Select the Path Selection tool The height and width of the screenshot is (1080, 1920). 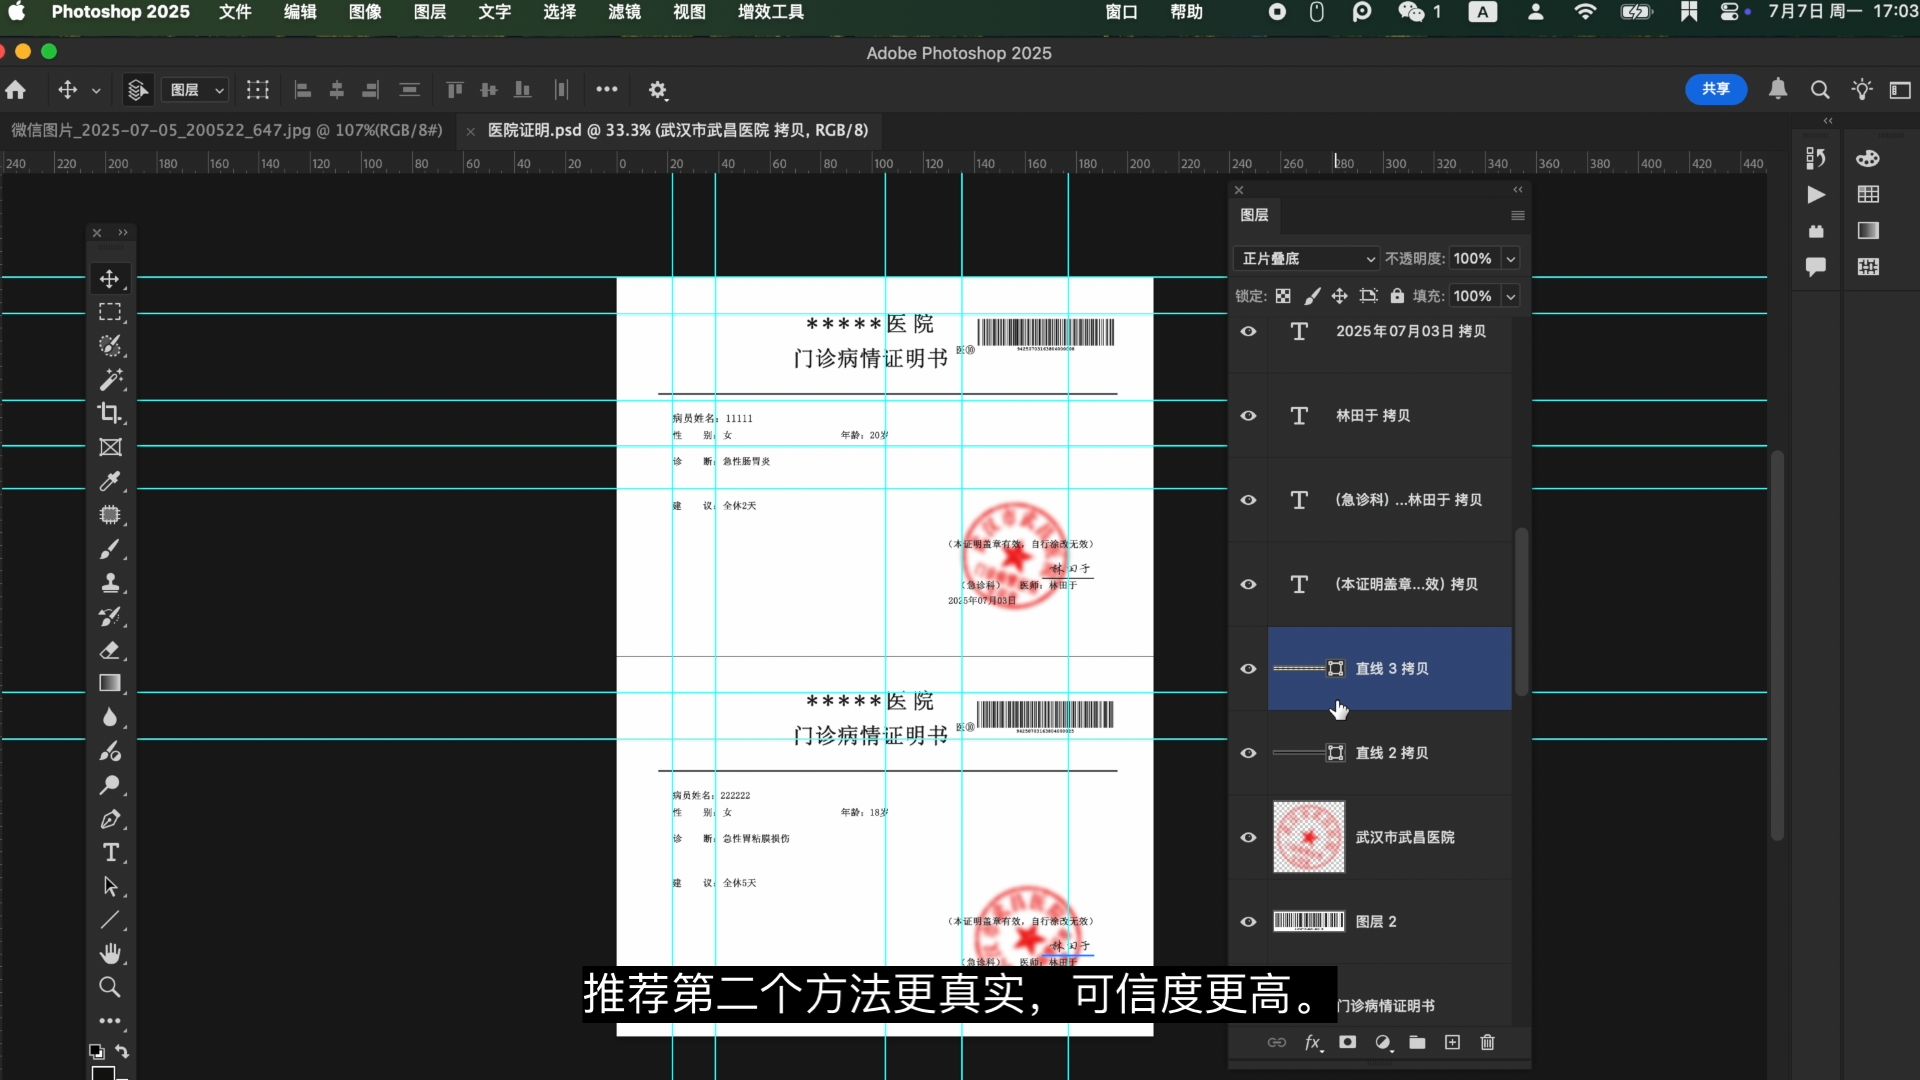click(x=110, y=887)
